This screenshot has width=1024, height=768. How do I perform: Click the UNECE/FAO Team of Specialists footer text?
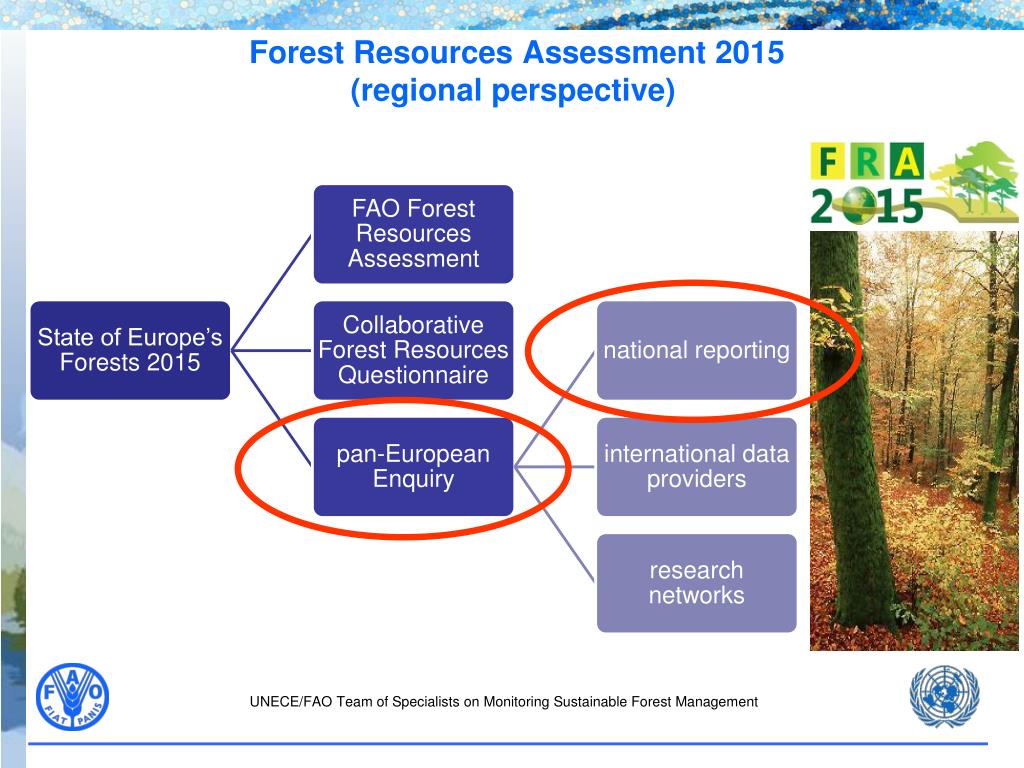click(x=504, y=702)
